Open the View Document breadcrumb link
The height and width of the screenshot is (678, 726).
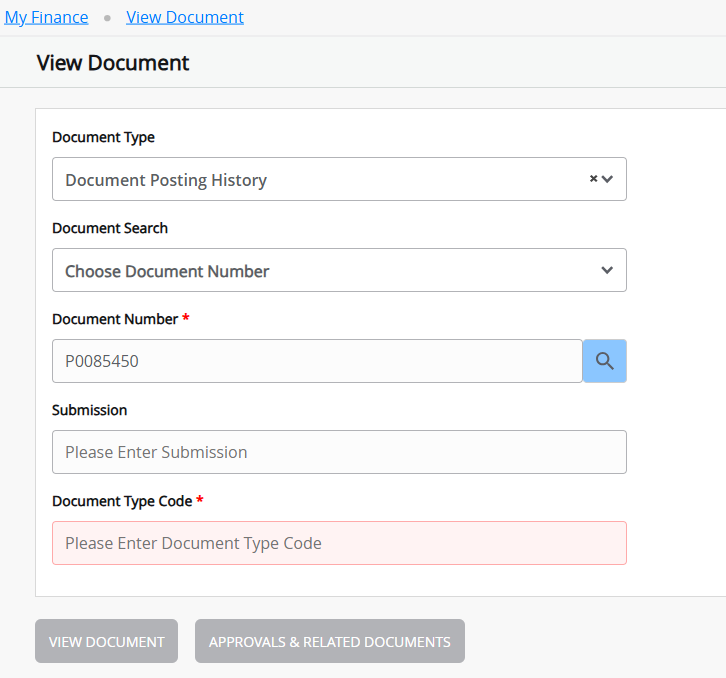(x=185, y=18)
